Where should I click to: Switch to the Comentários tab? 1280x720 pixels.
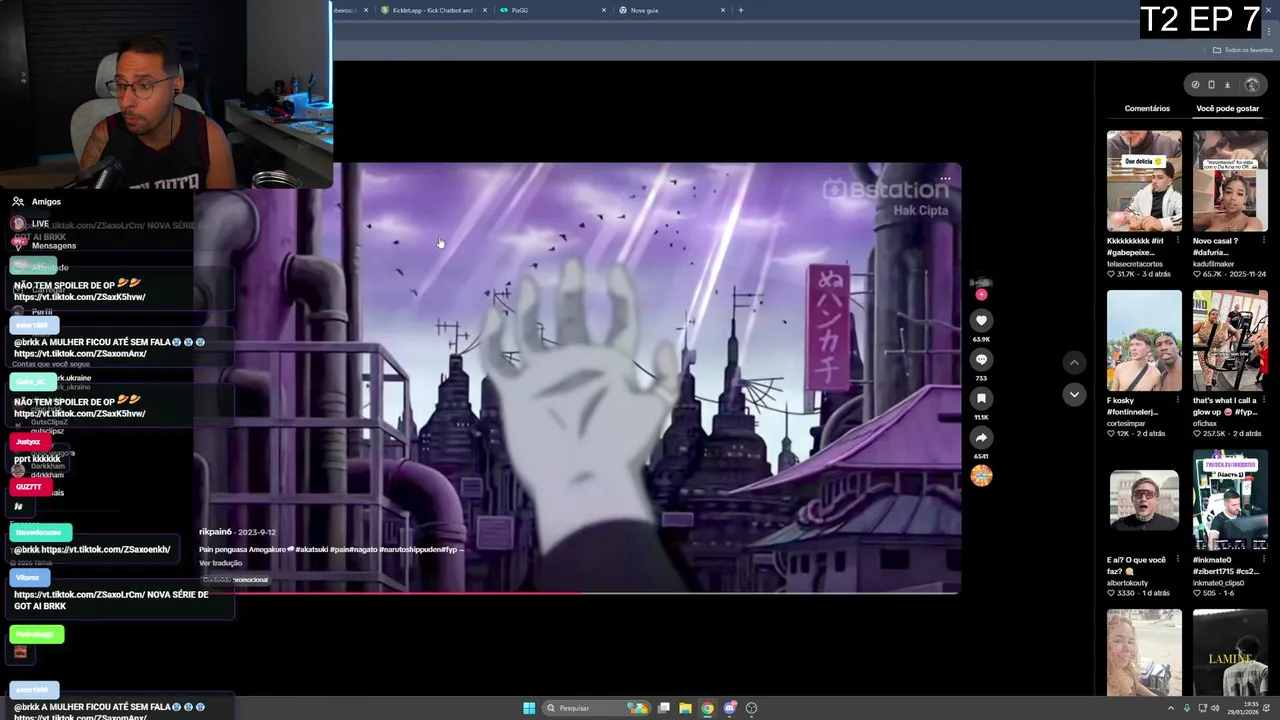tap(1147, 108)
